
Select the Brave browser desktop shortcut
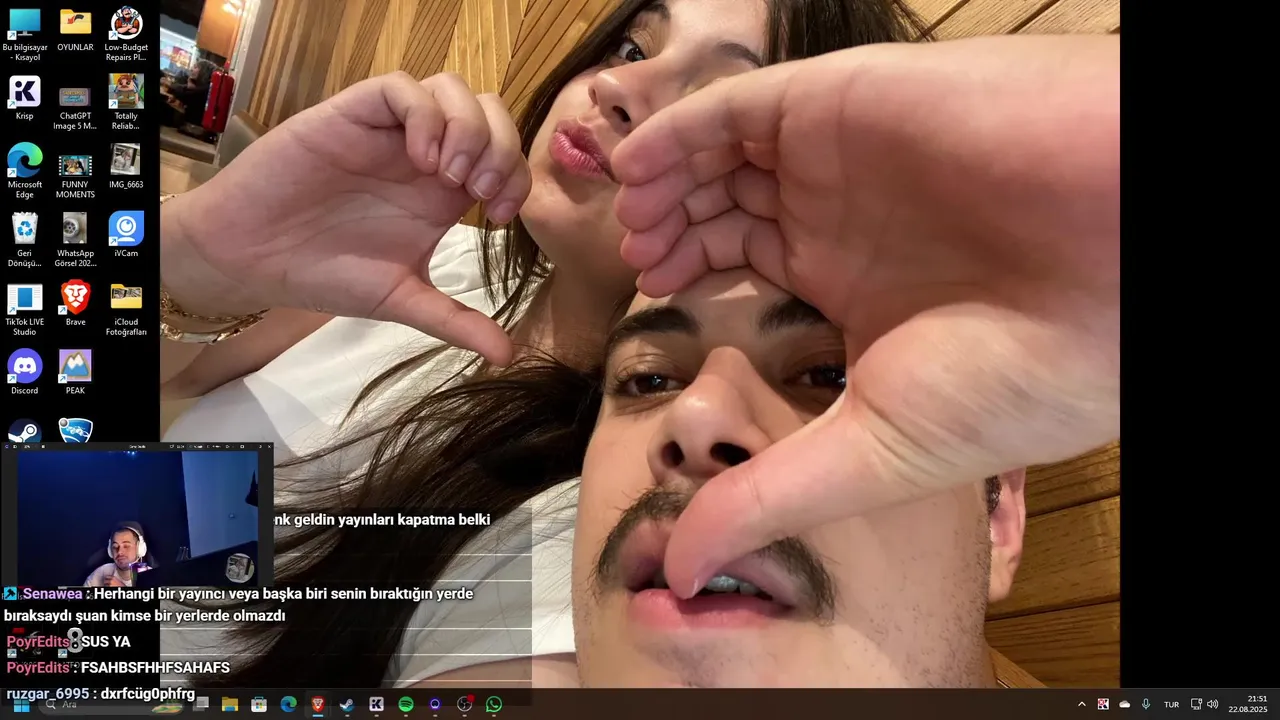(x=75, y=303)
